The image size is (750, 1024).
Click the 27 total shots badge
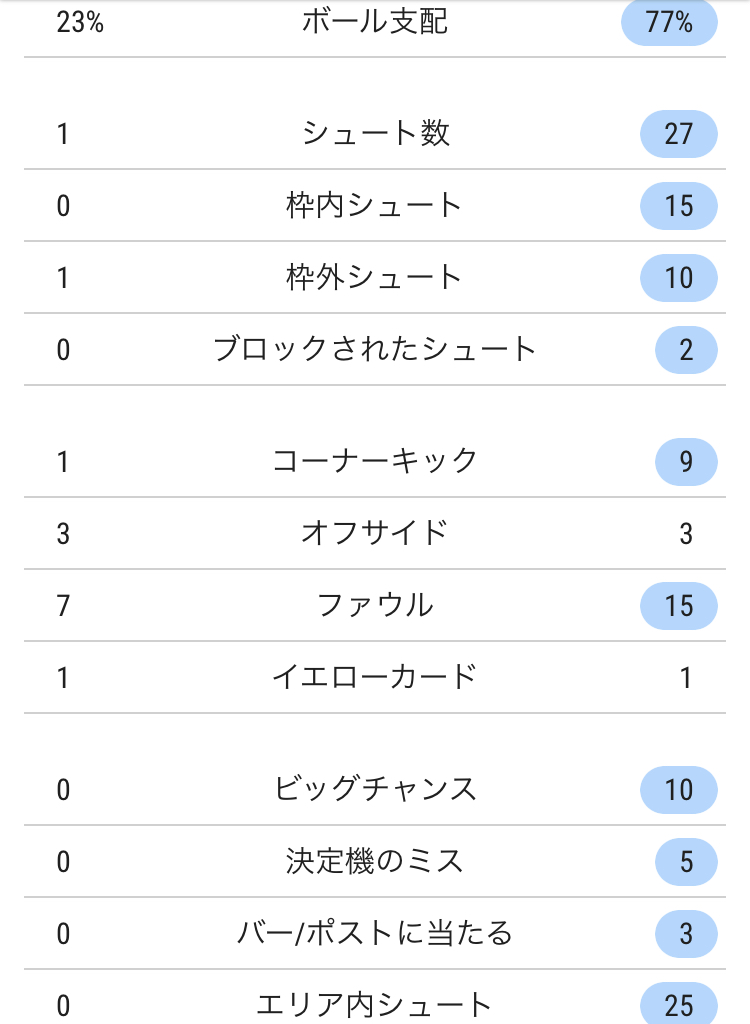(679, 134)
